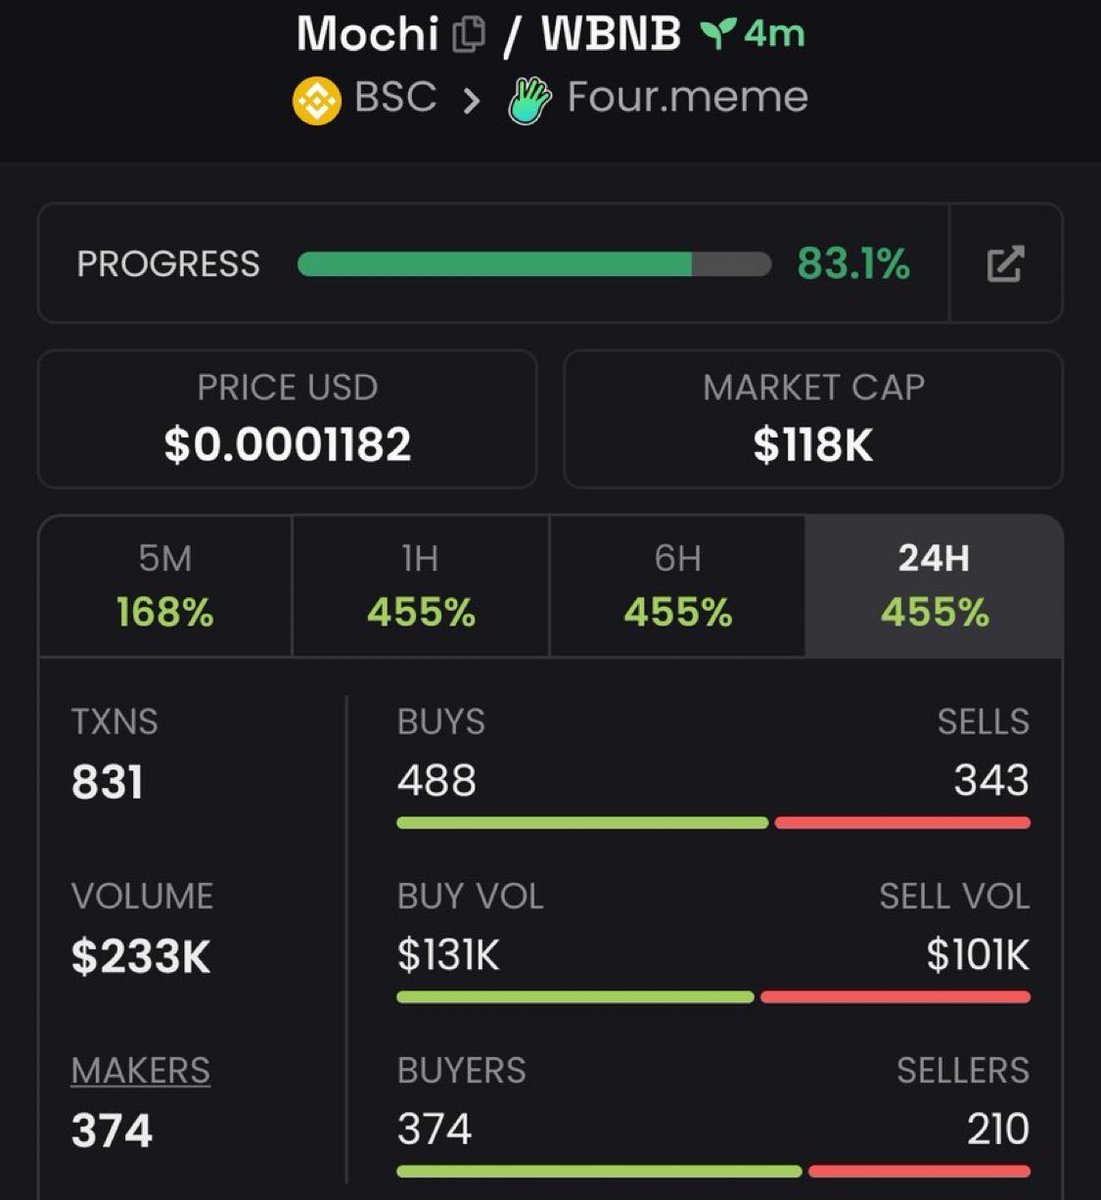Screen dimensions: 1101x1200
Task: Click the BSC chain logo icon
Action: 317,100
